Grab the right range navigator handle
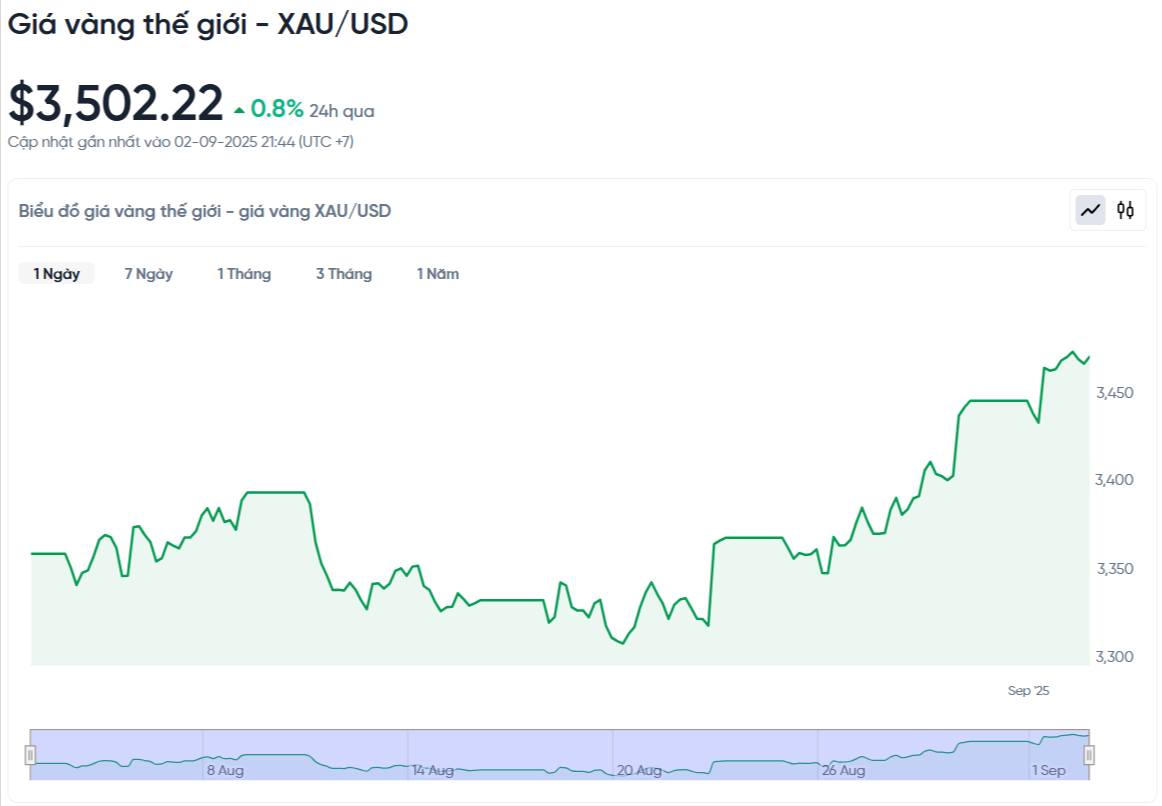 tap(1089, 755)
